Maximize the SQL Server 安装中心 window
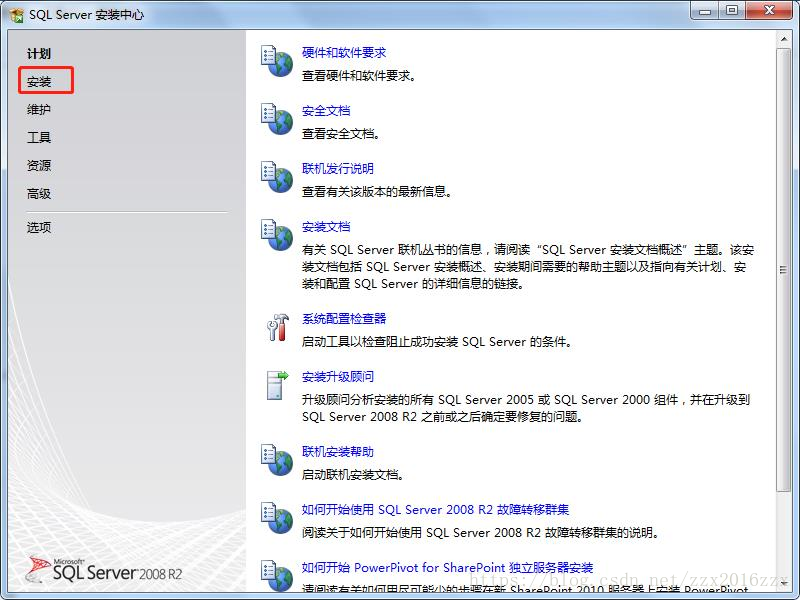This screenshot has width=800, height=600. pos(732,11)
